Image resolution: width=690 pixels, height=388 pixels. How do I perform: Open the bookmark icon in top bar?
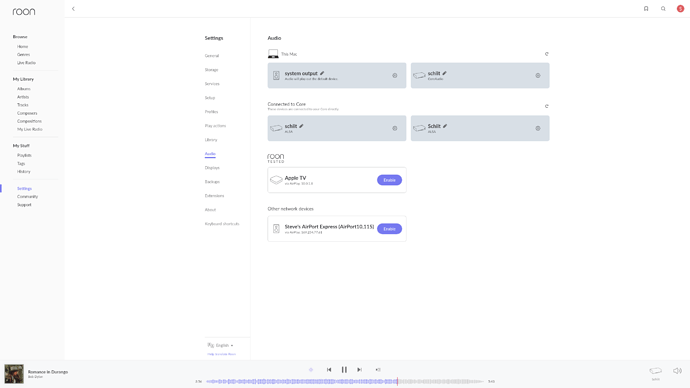[646, 9]
